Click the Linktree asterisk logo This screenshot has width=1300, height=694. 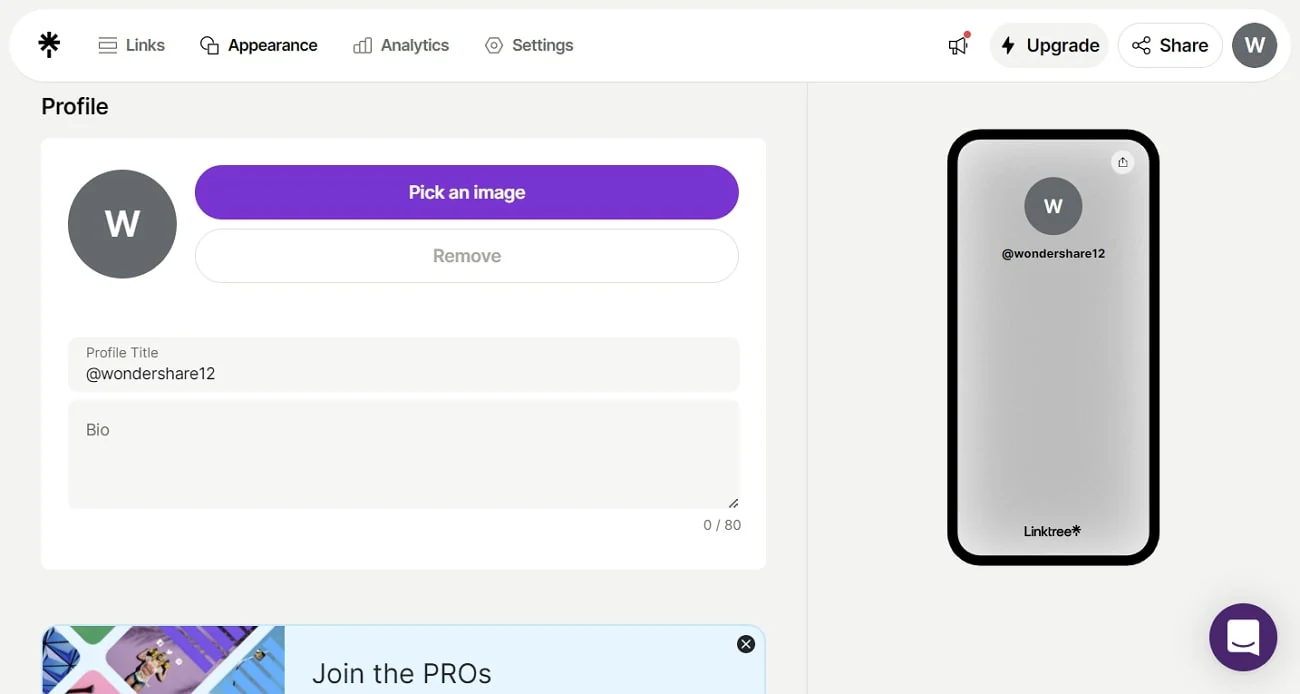[x=48, y=45]
